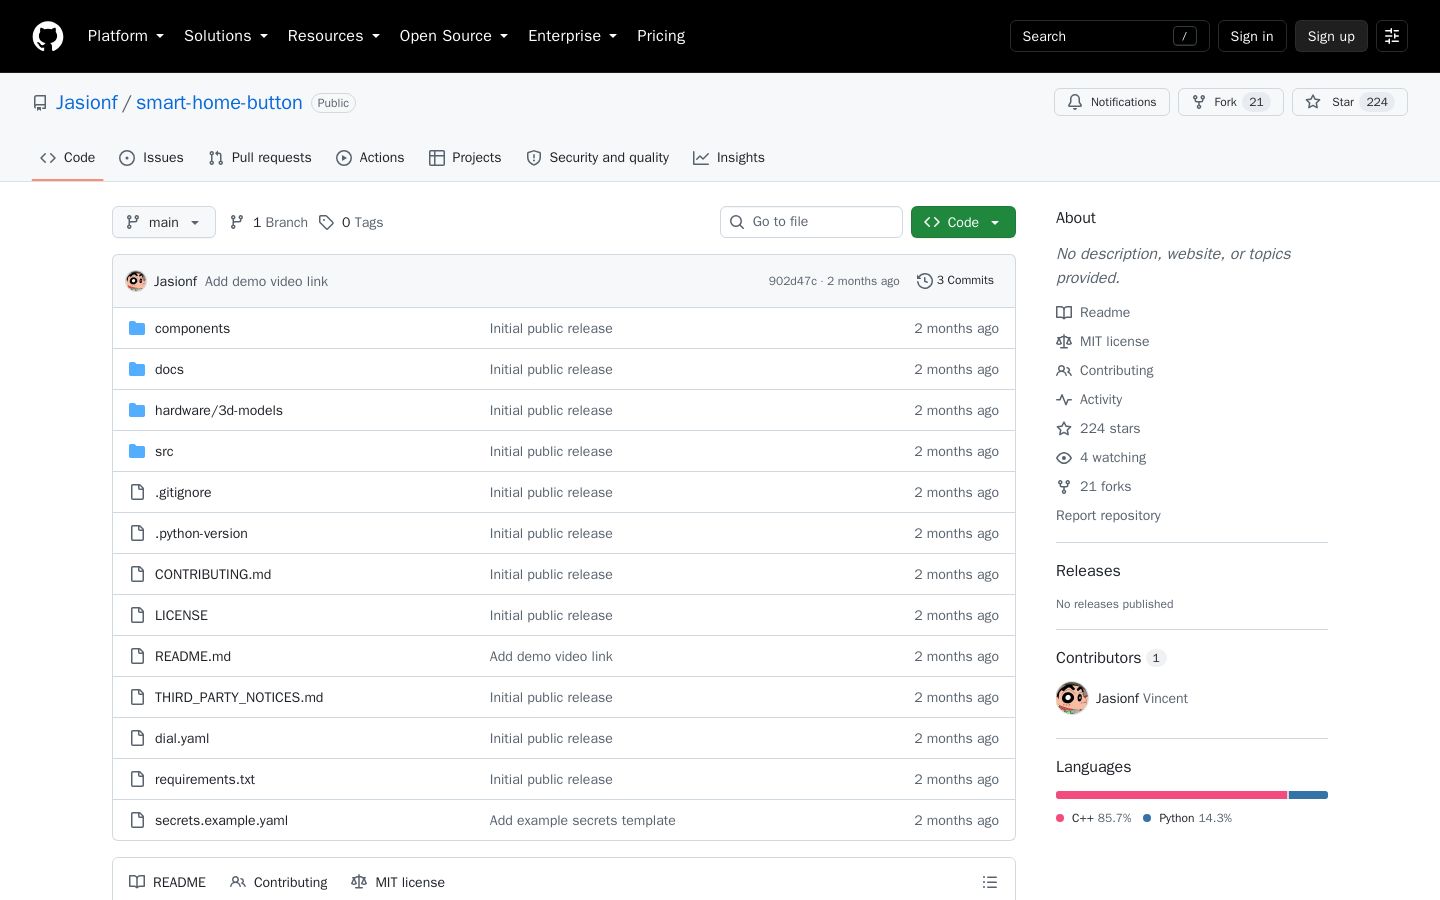This screenshot has height=900, width=1440.
Task: Select the MIT license tab below file list
Action: (x=398, y=882)
